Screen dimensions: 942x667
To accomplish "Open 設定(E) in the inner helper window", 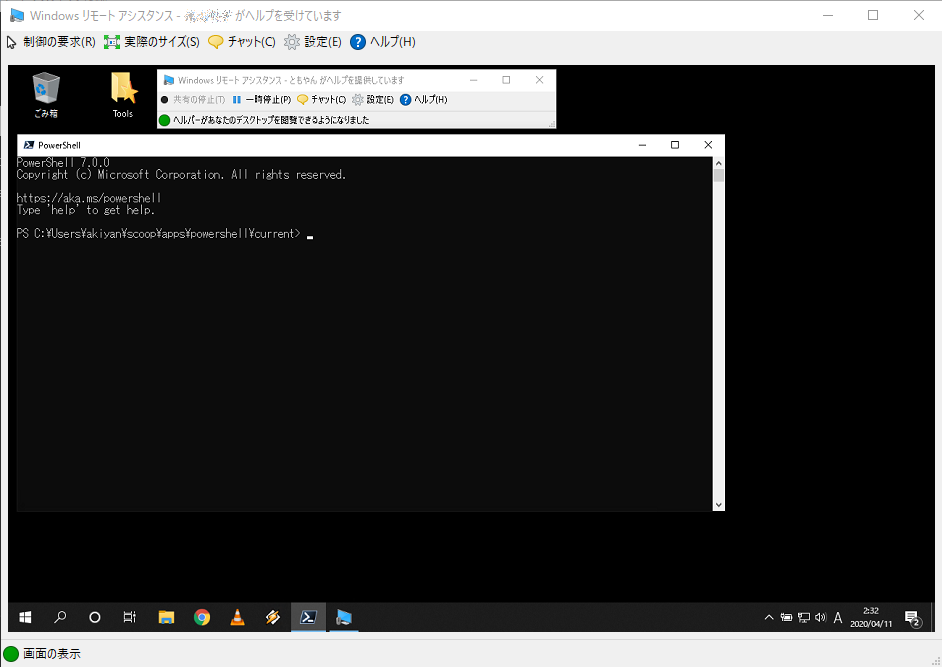I will coord(373,100).
